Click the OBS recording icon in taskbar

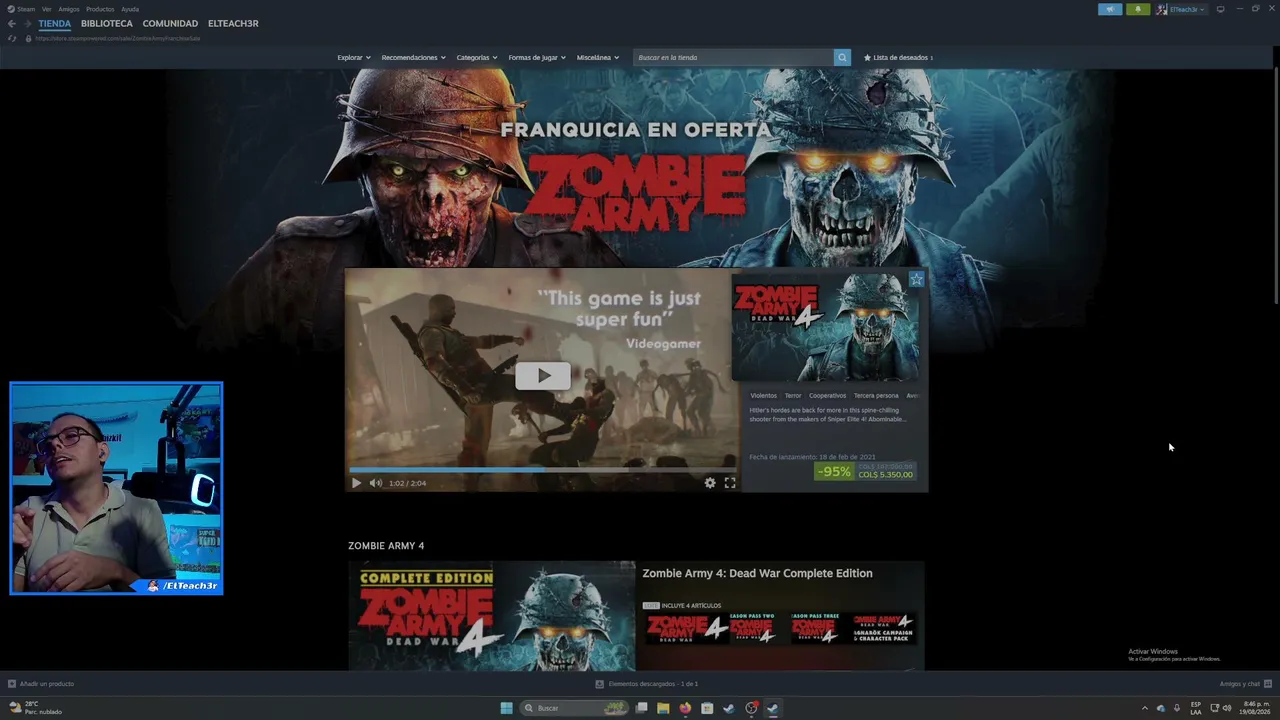[x=751, y=708]
